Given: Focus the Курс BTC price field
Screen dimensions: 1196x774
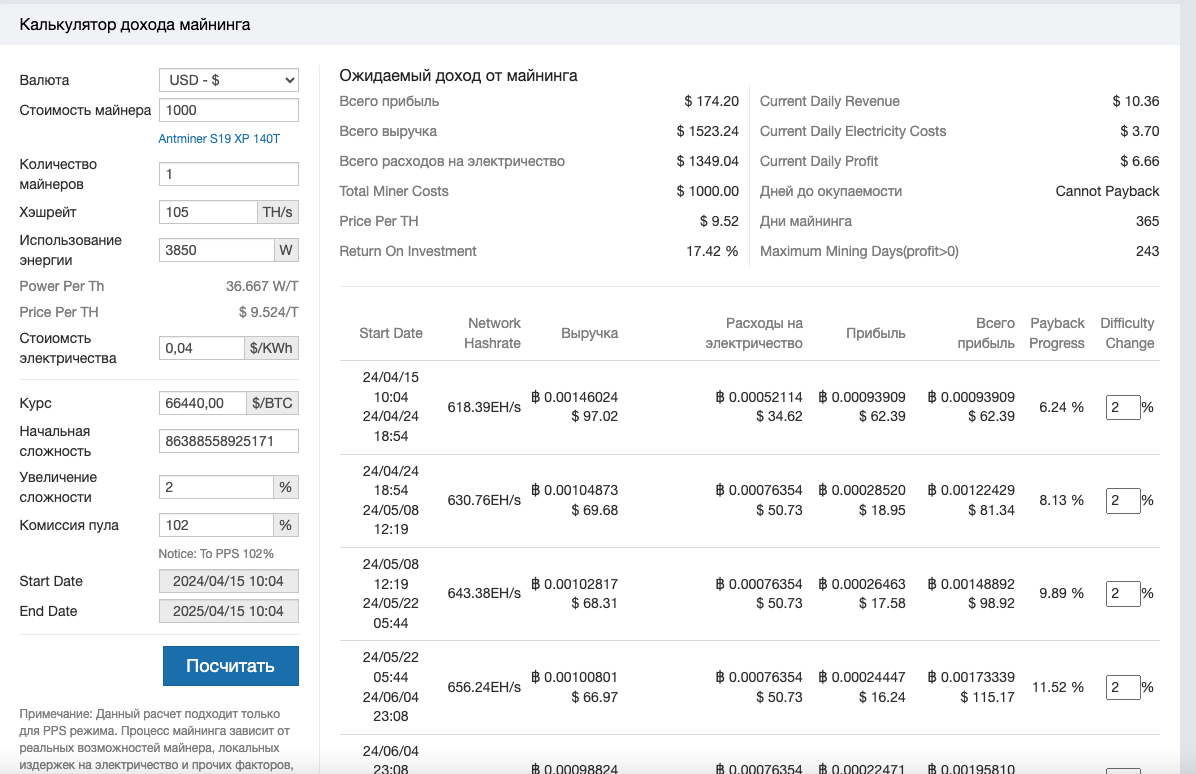Looking at the screenshot, I should pos(202,403).
